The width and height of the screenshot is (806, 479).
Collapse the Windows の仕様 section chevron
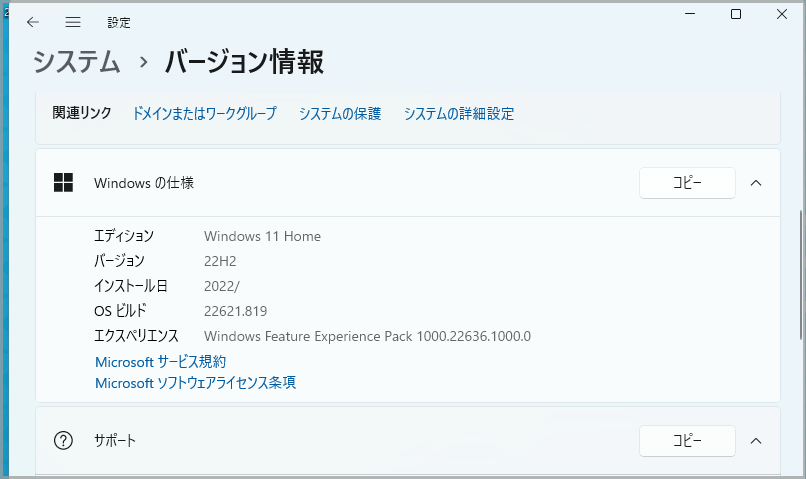pyautogui.click(x=756, y=183)
